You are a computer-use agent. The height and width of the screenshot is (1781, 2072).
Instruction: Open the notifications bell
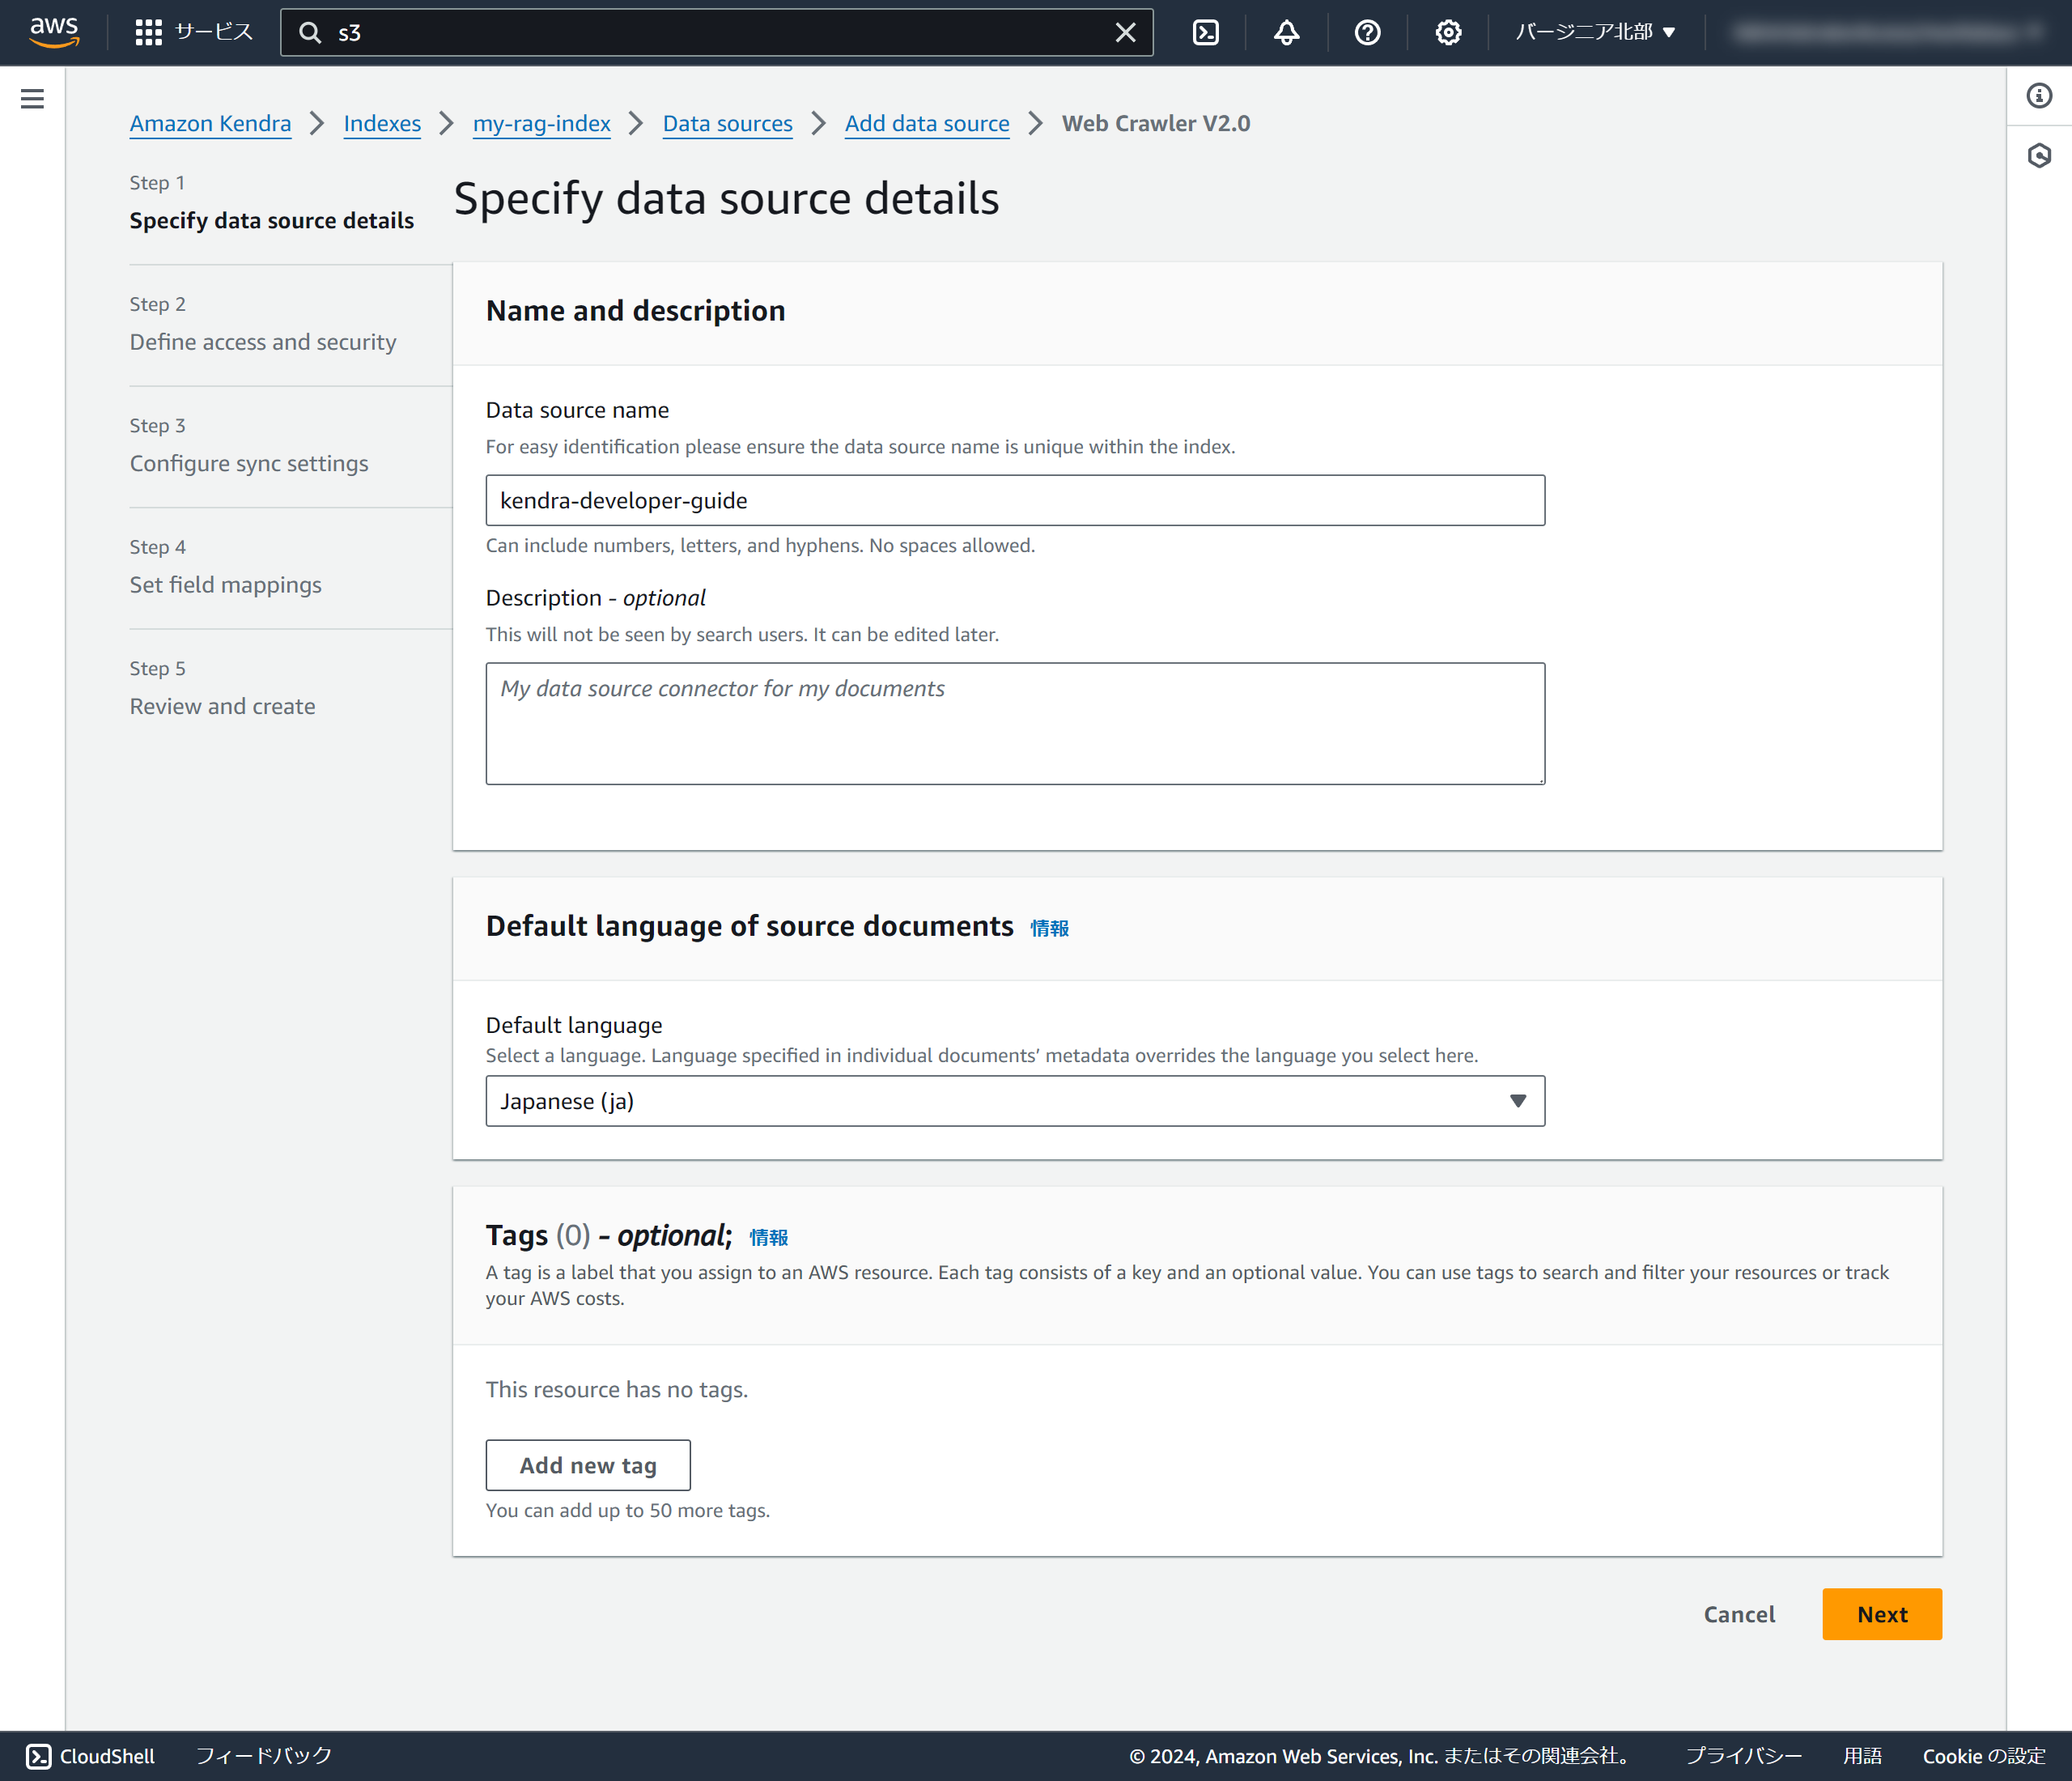click(x=1286, y=32)
